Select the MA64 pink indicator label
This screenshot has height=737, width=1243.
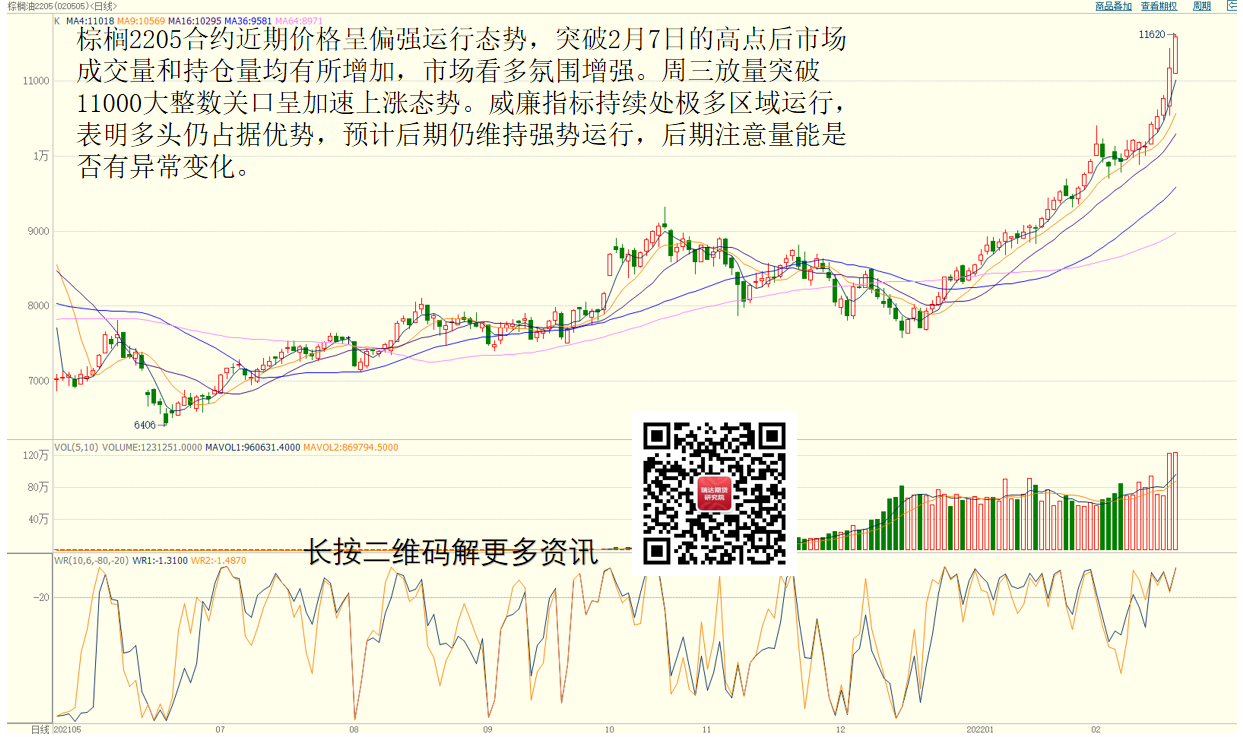pyautogui.click(x=301, y=20)
